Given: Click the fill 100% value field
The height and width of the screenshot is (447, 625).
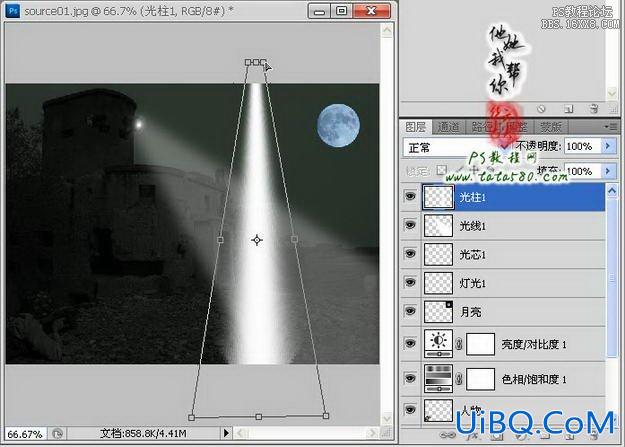Looking at the screenshot, I should (x=583, y=171).
